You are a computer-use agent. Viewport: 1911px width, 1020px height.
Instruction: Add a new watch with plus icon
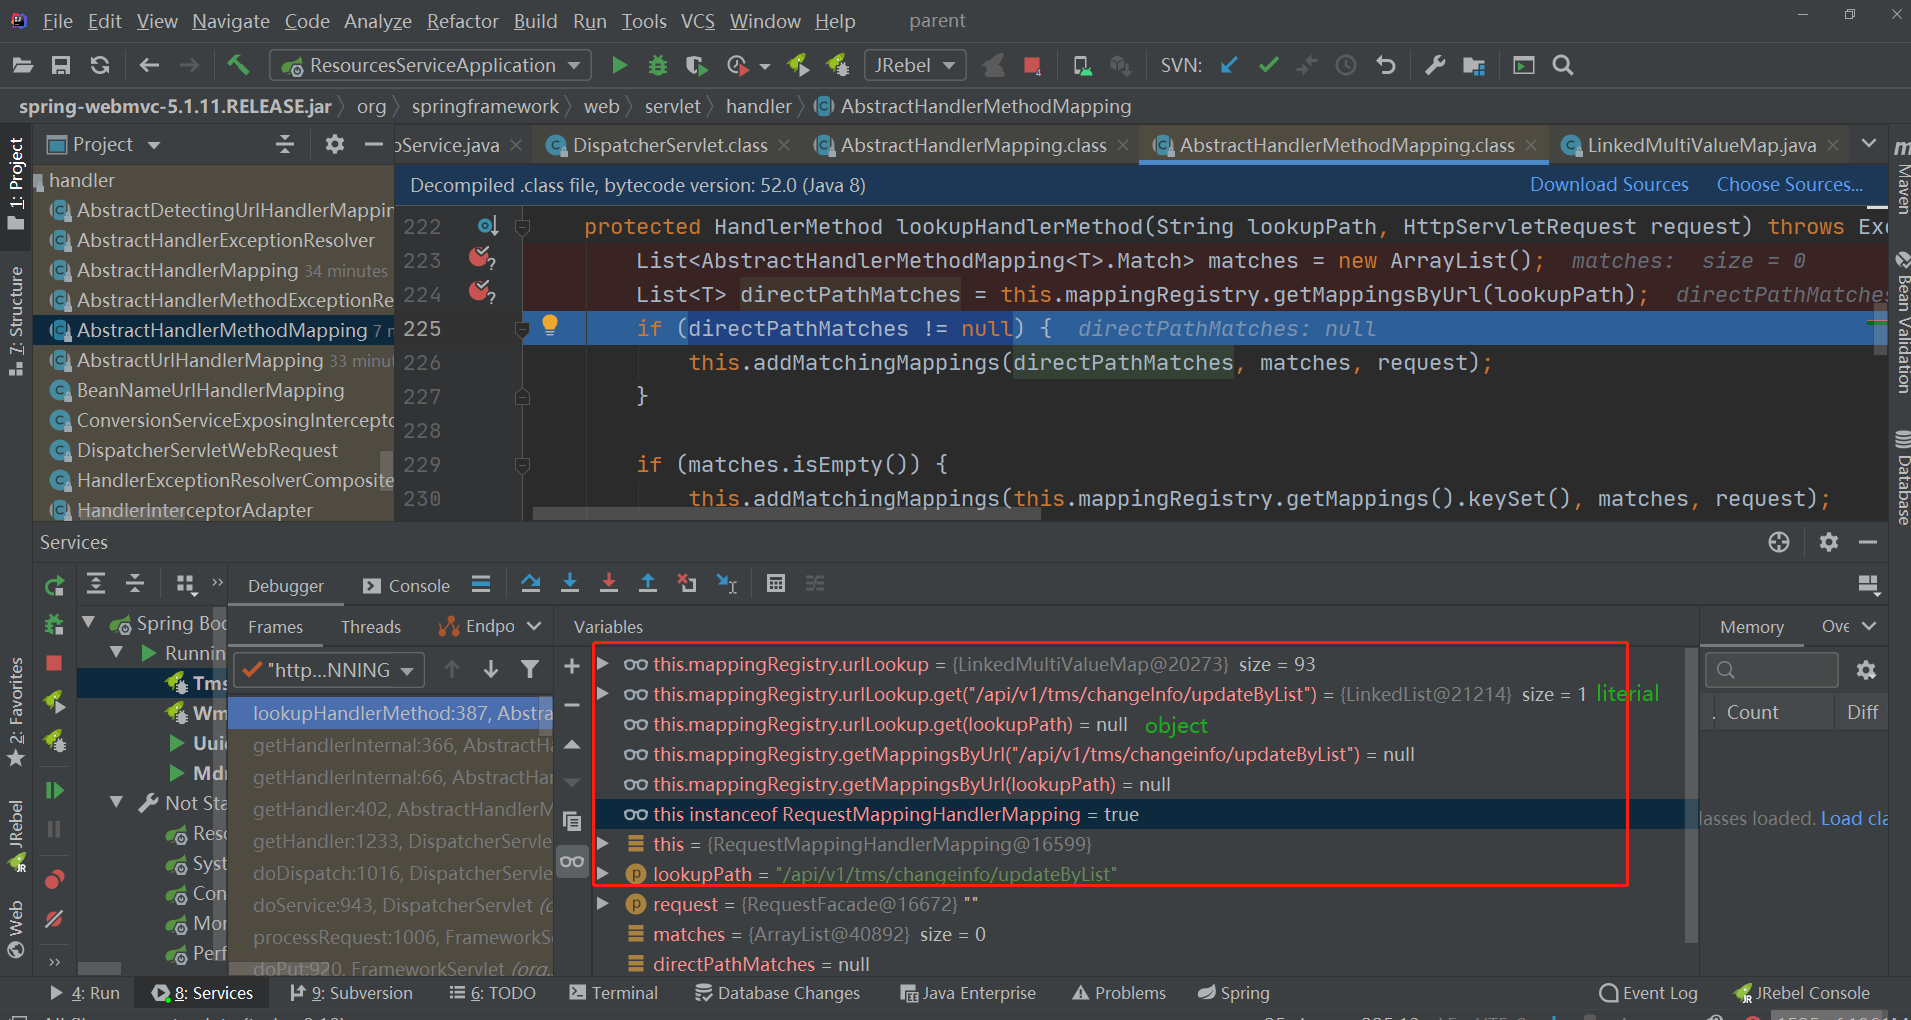coord(572,666)
